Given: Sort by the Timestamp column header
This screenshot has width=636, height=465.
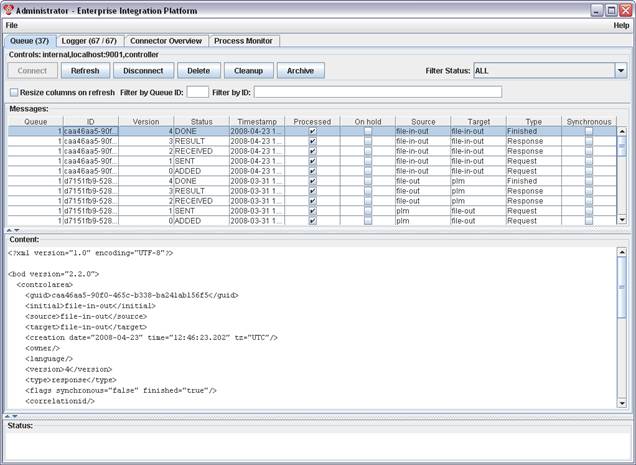Looking at the screenshot, I should [x=257, y=121].
